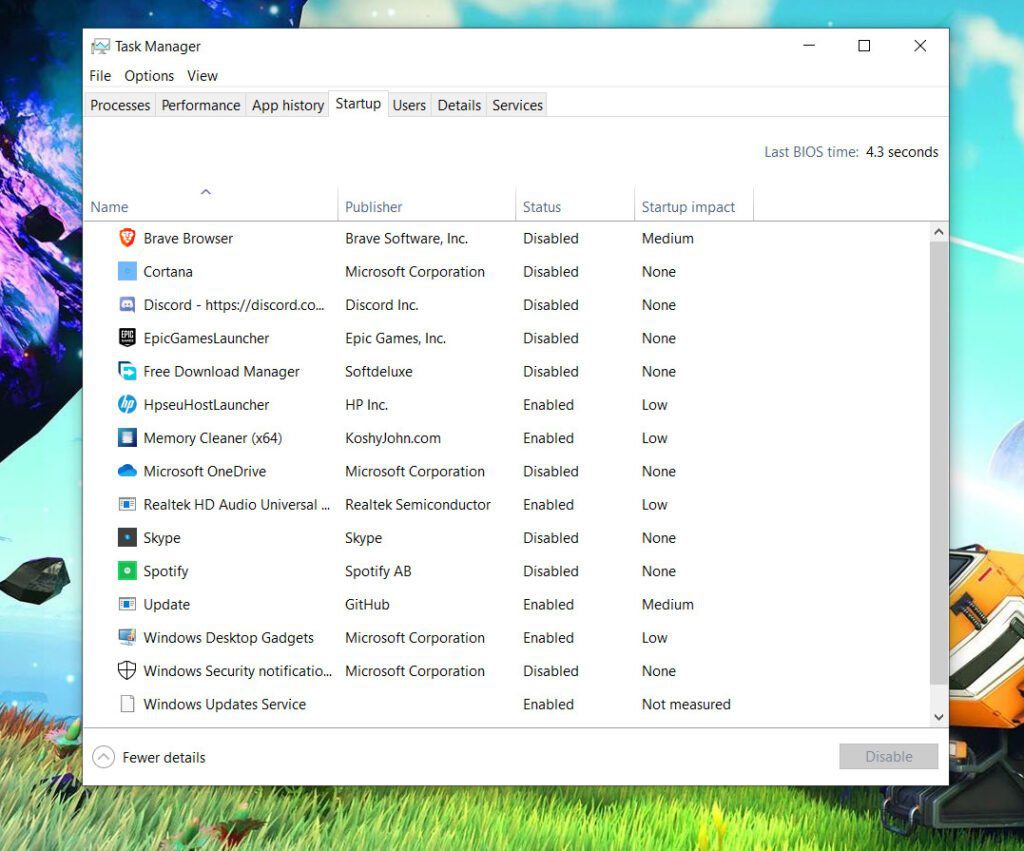Click the Task Manager title bar icon
Screen dimensions: 1024x851
[x=101, y=46]
